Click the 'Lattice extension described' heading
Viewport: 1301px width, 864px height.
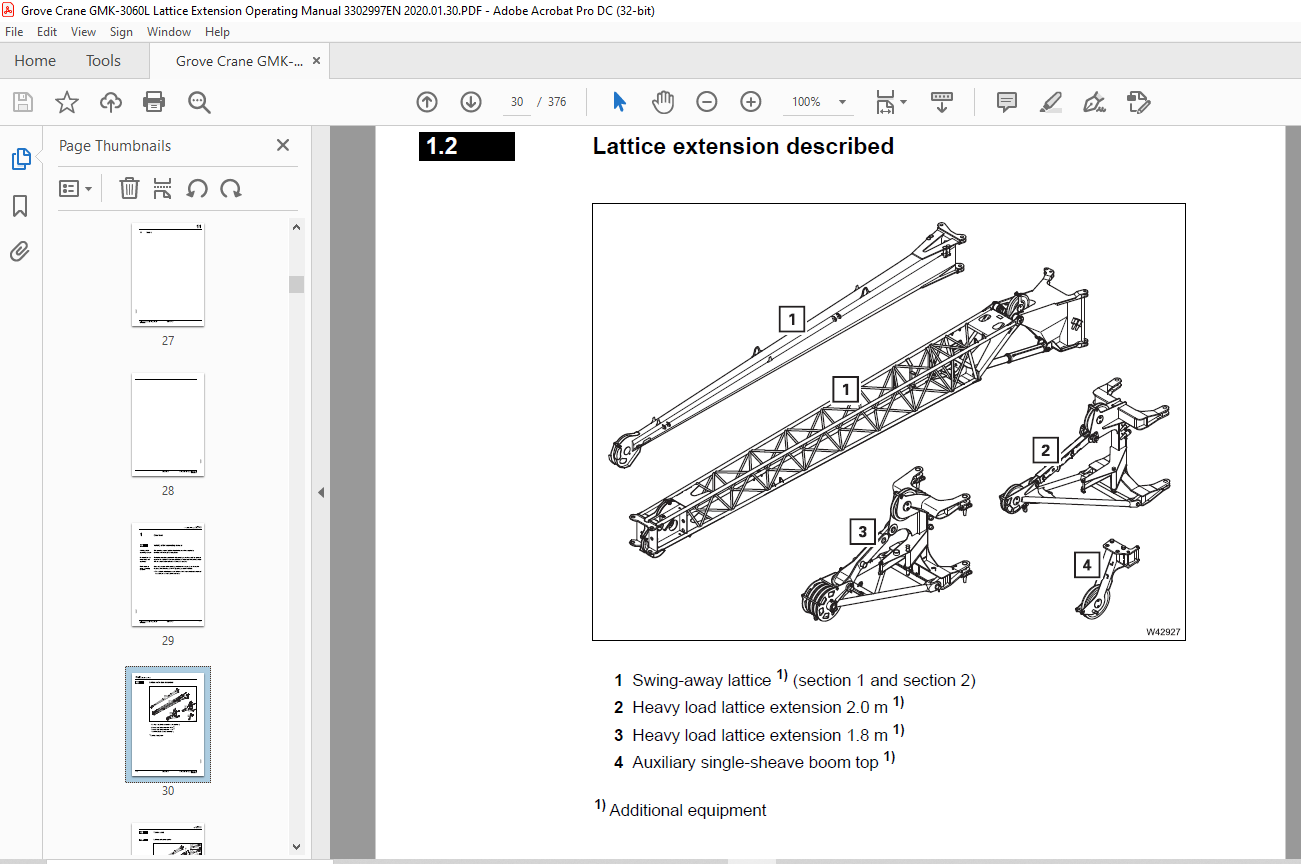tap(743, 146)
